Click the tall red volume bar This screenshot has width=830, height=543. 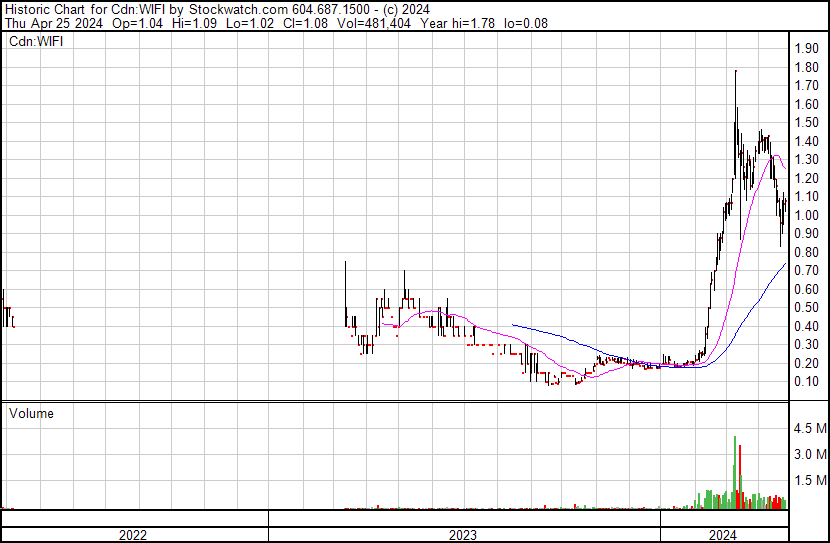click(x=740, y=476)
